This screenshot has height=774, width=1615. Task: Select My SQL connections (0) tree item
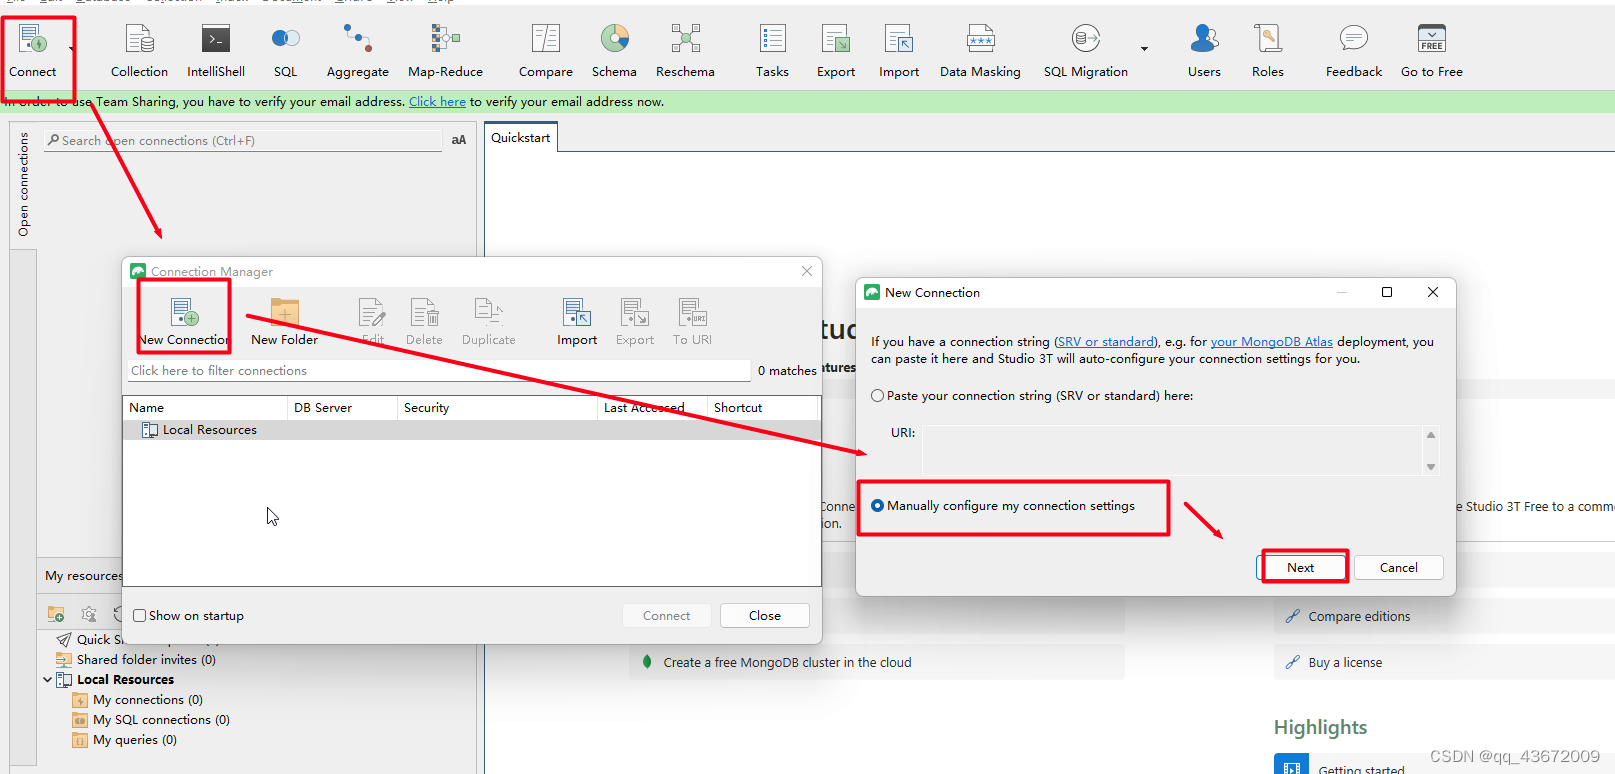point(161,720)
